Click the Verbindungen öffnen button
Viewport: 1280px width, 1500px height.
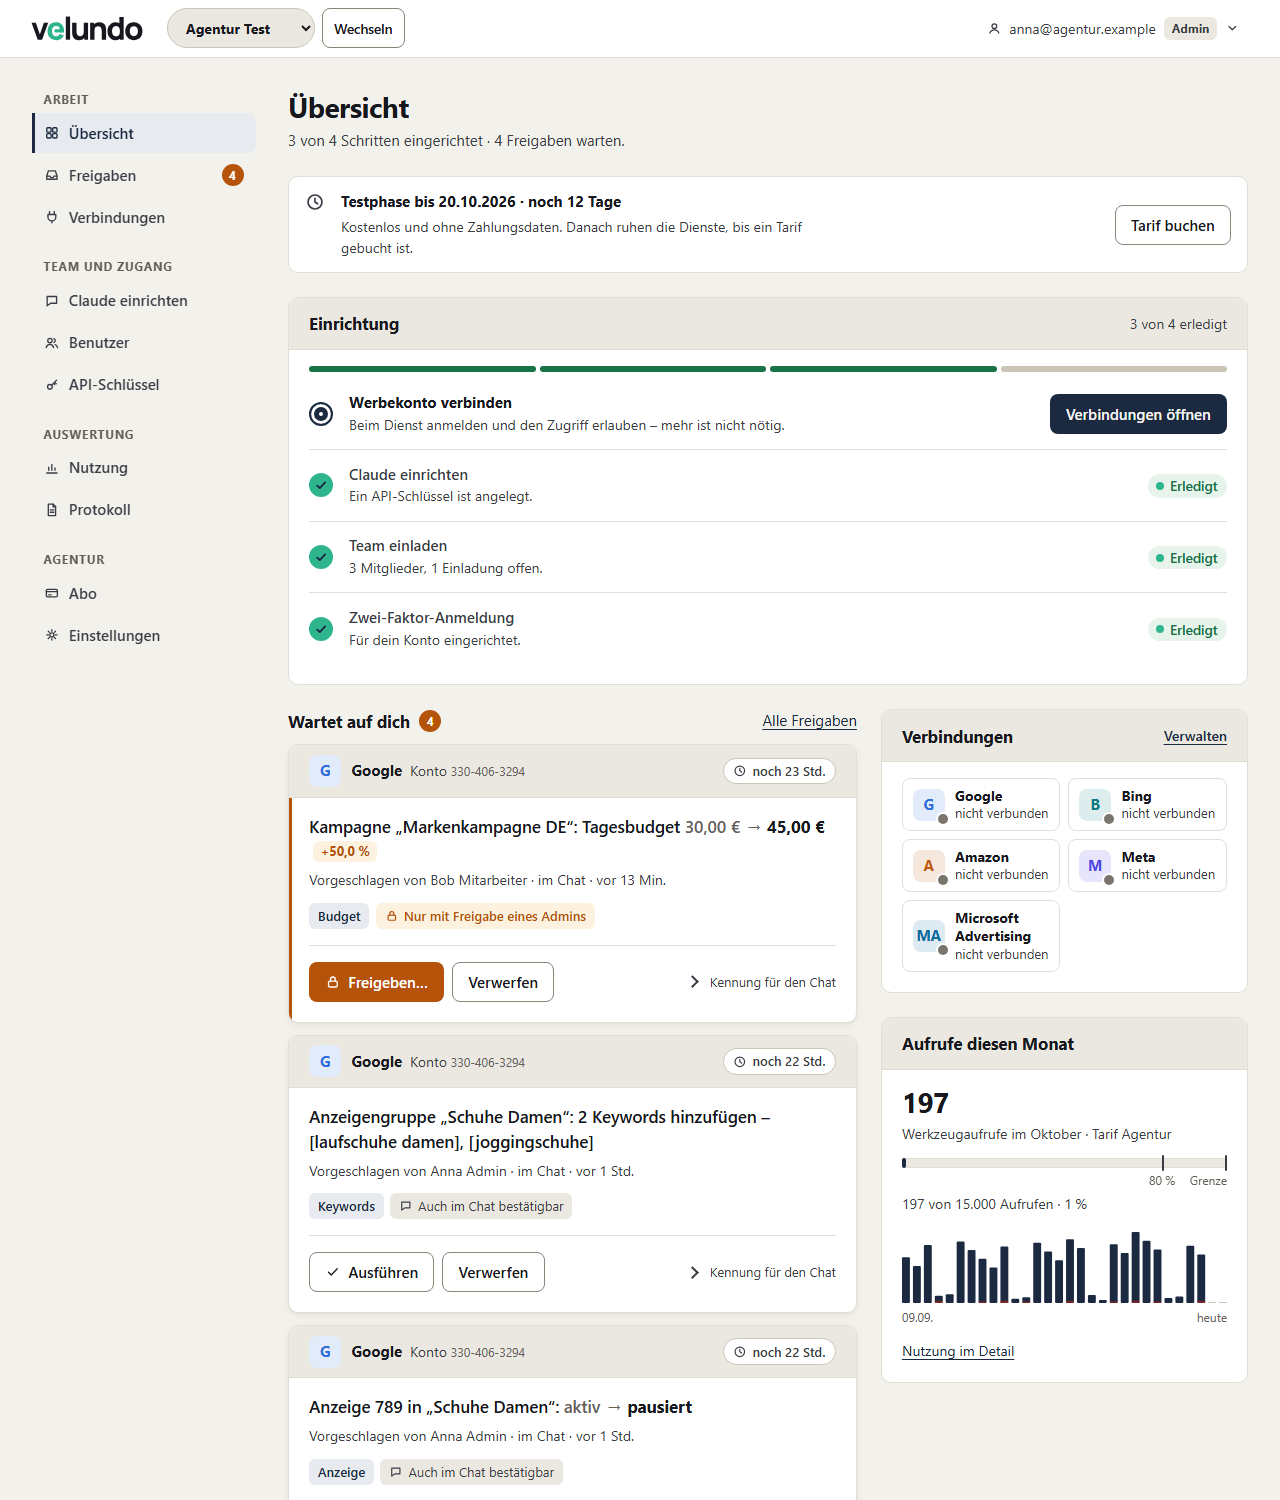click(x=1138, y=414)
